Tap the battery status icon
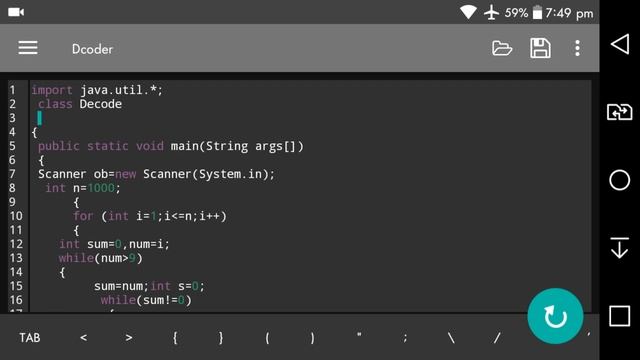 coord(537,13)
